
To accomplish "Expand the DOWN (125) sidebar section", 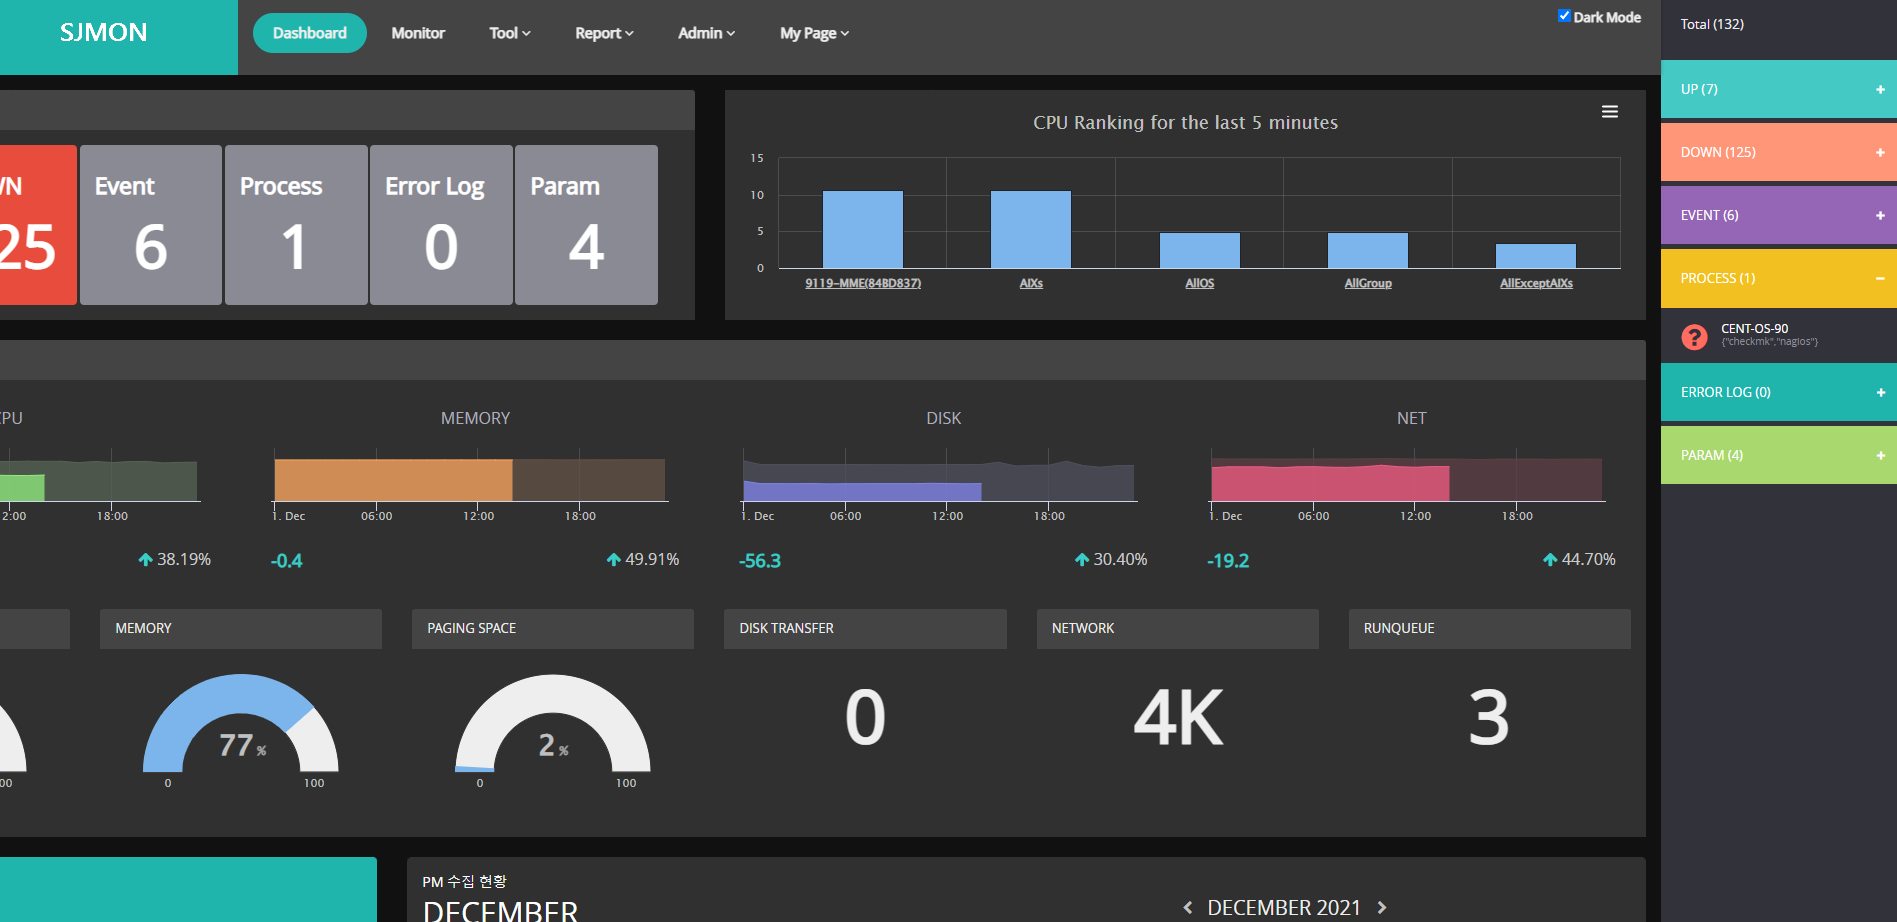I will tap(1880, 152).
